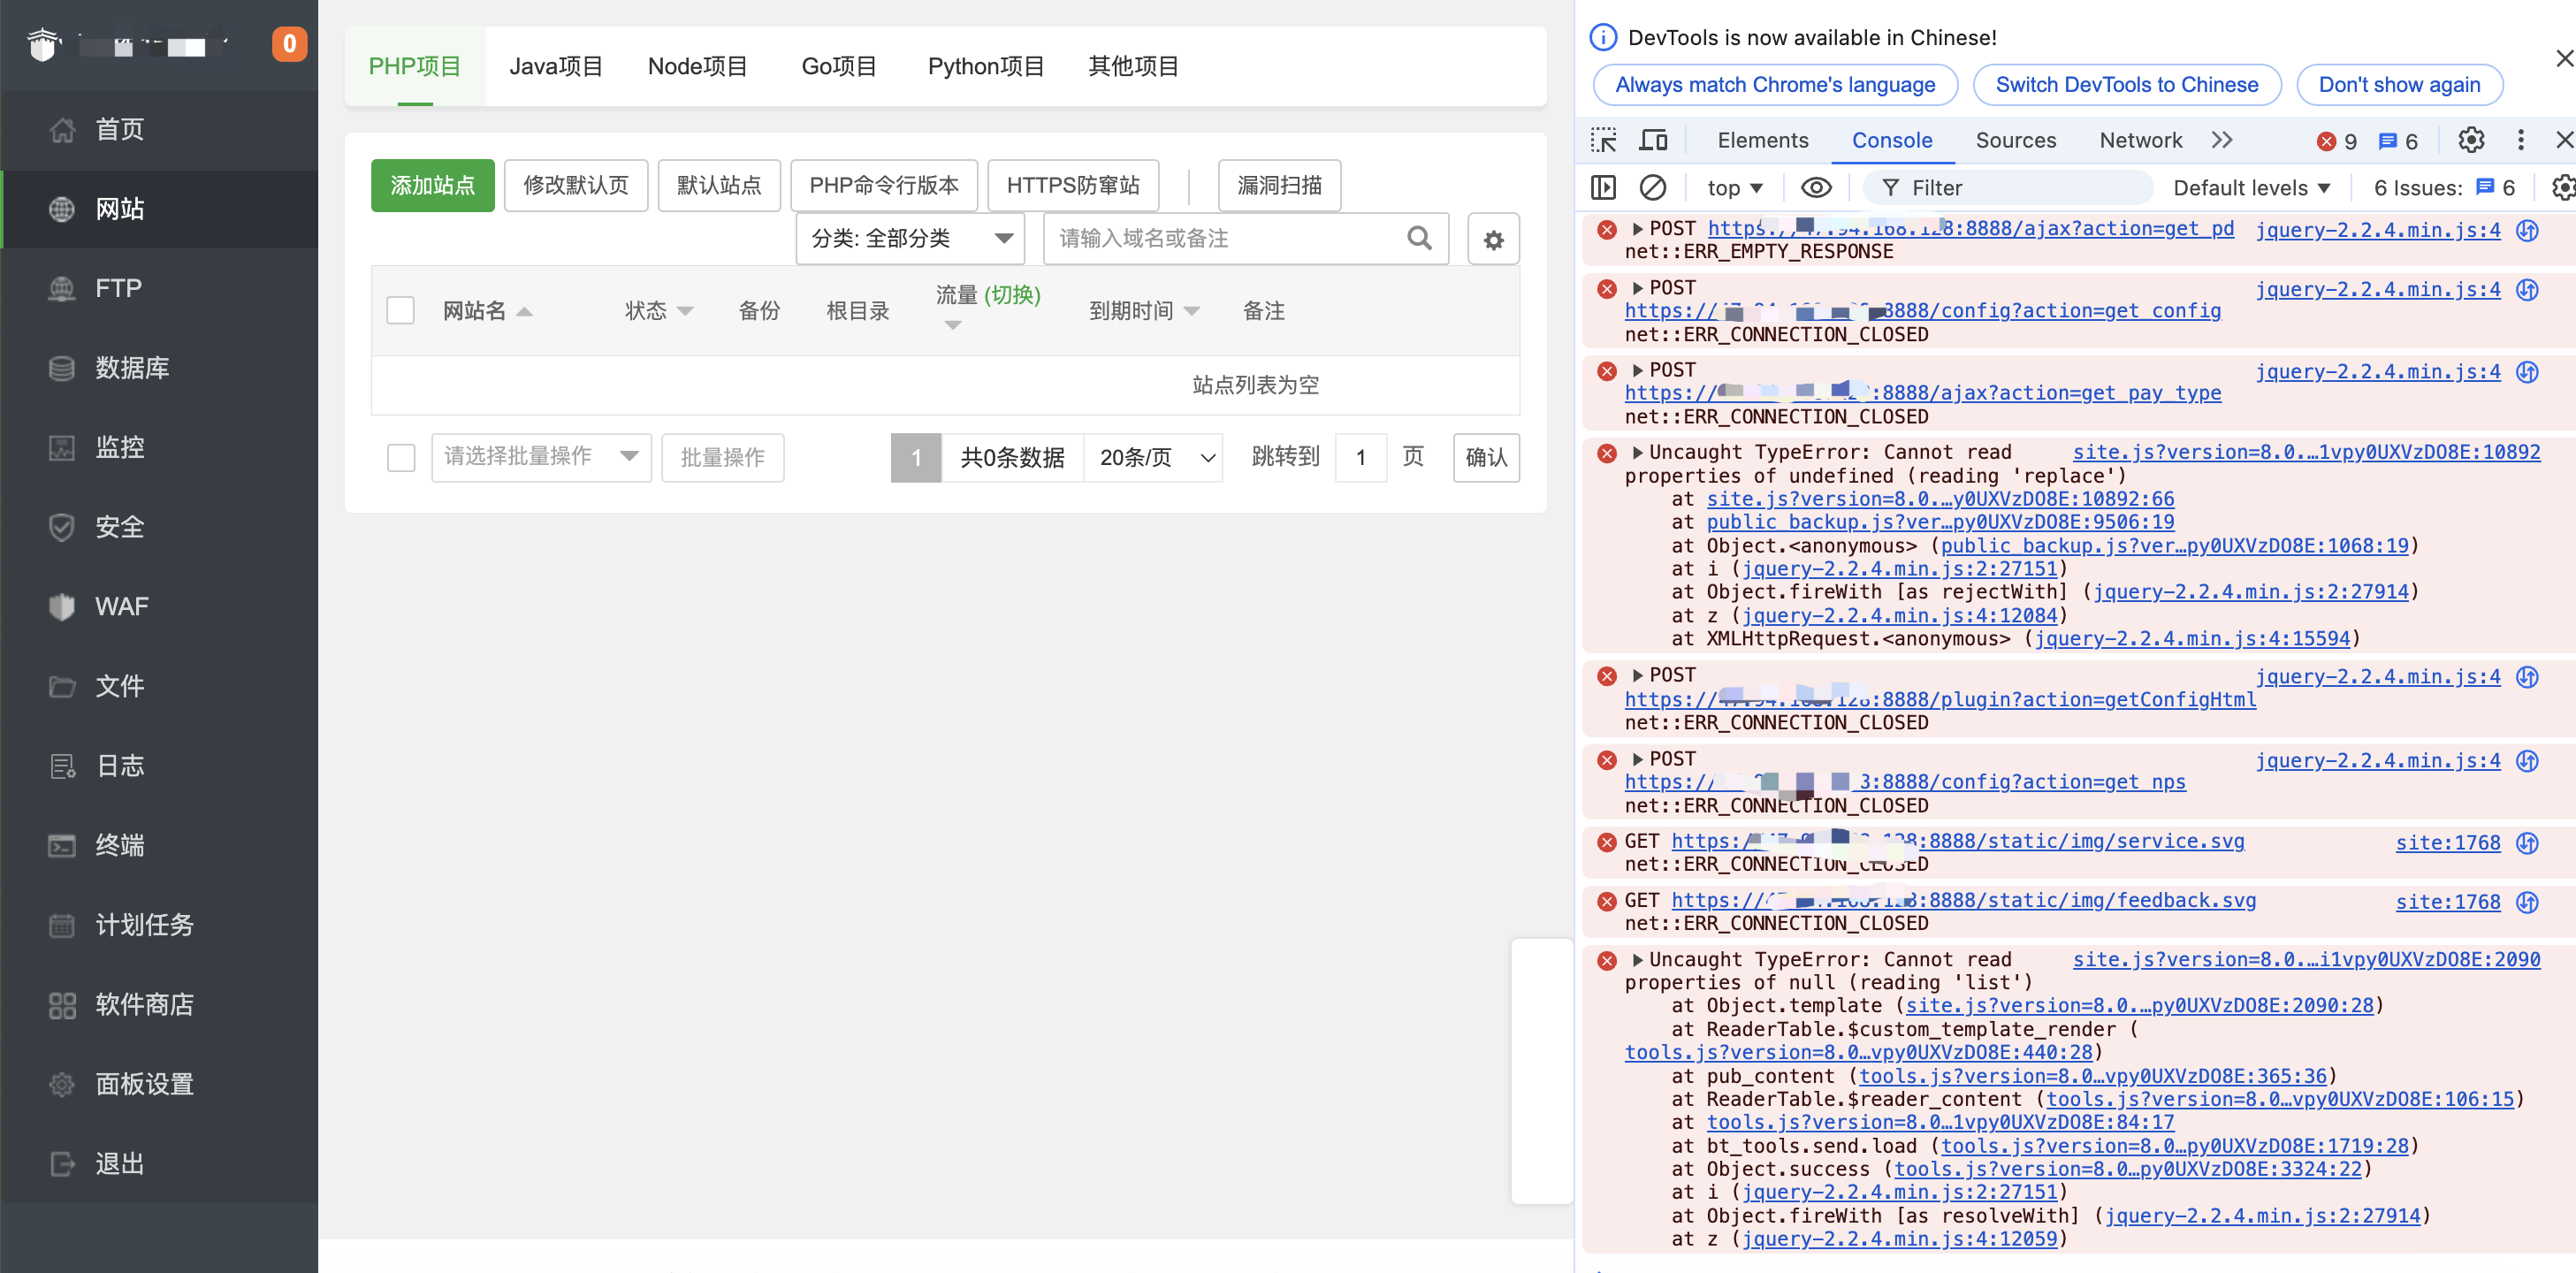Click the 确认 page jump button

[x=1486, y=458]
